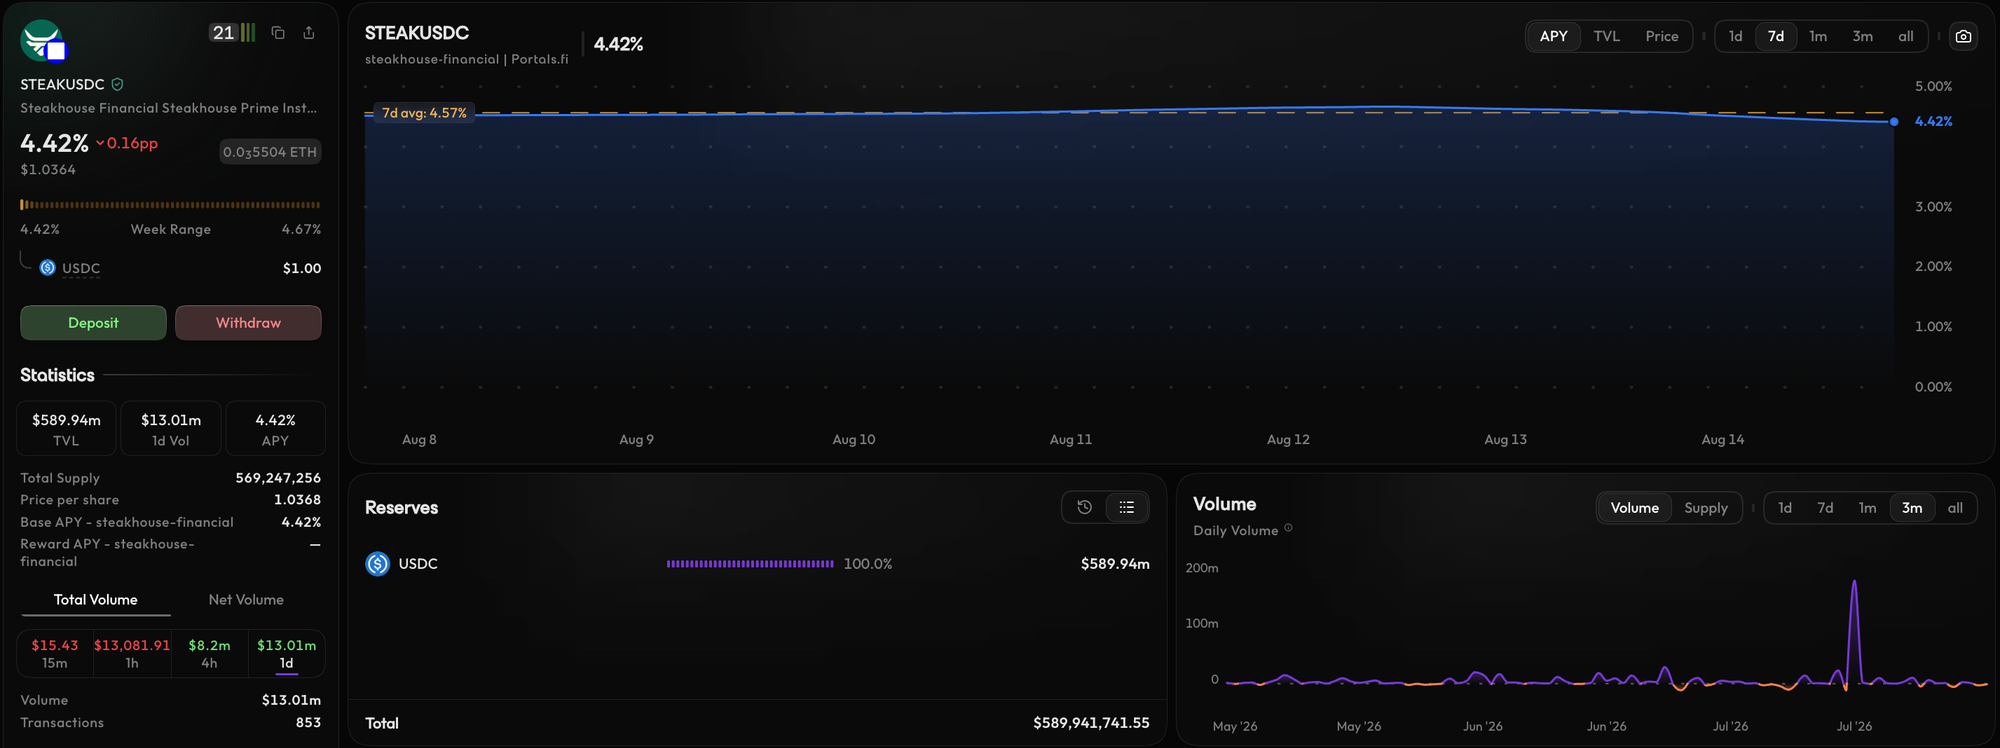Switch volume chart to Supply
This screenshot has width=2000, height=748.
point(1706,508)
